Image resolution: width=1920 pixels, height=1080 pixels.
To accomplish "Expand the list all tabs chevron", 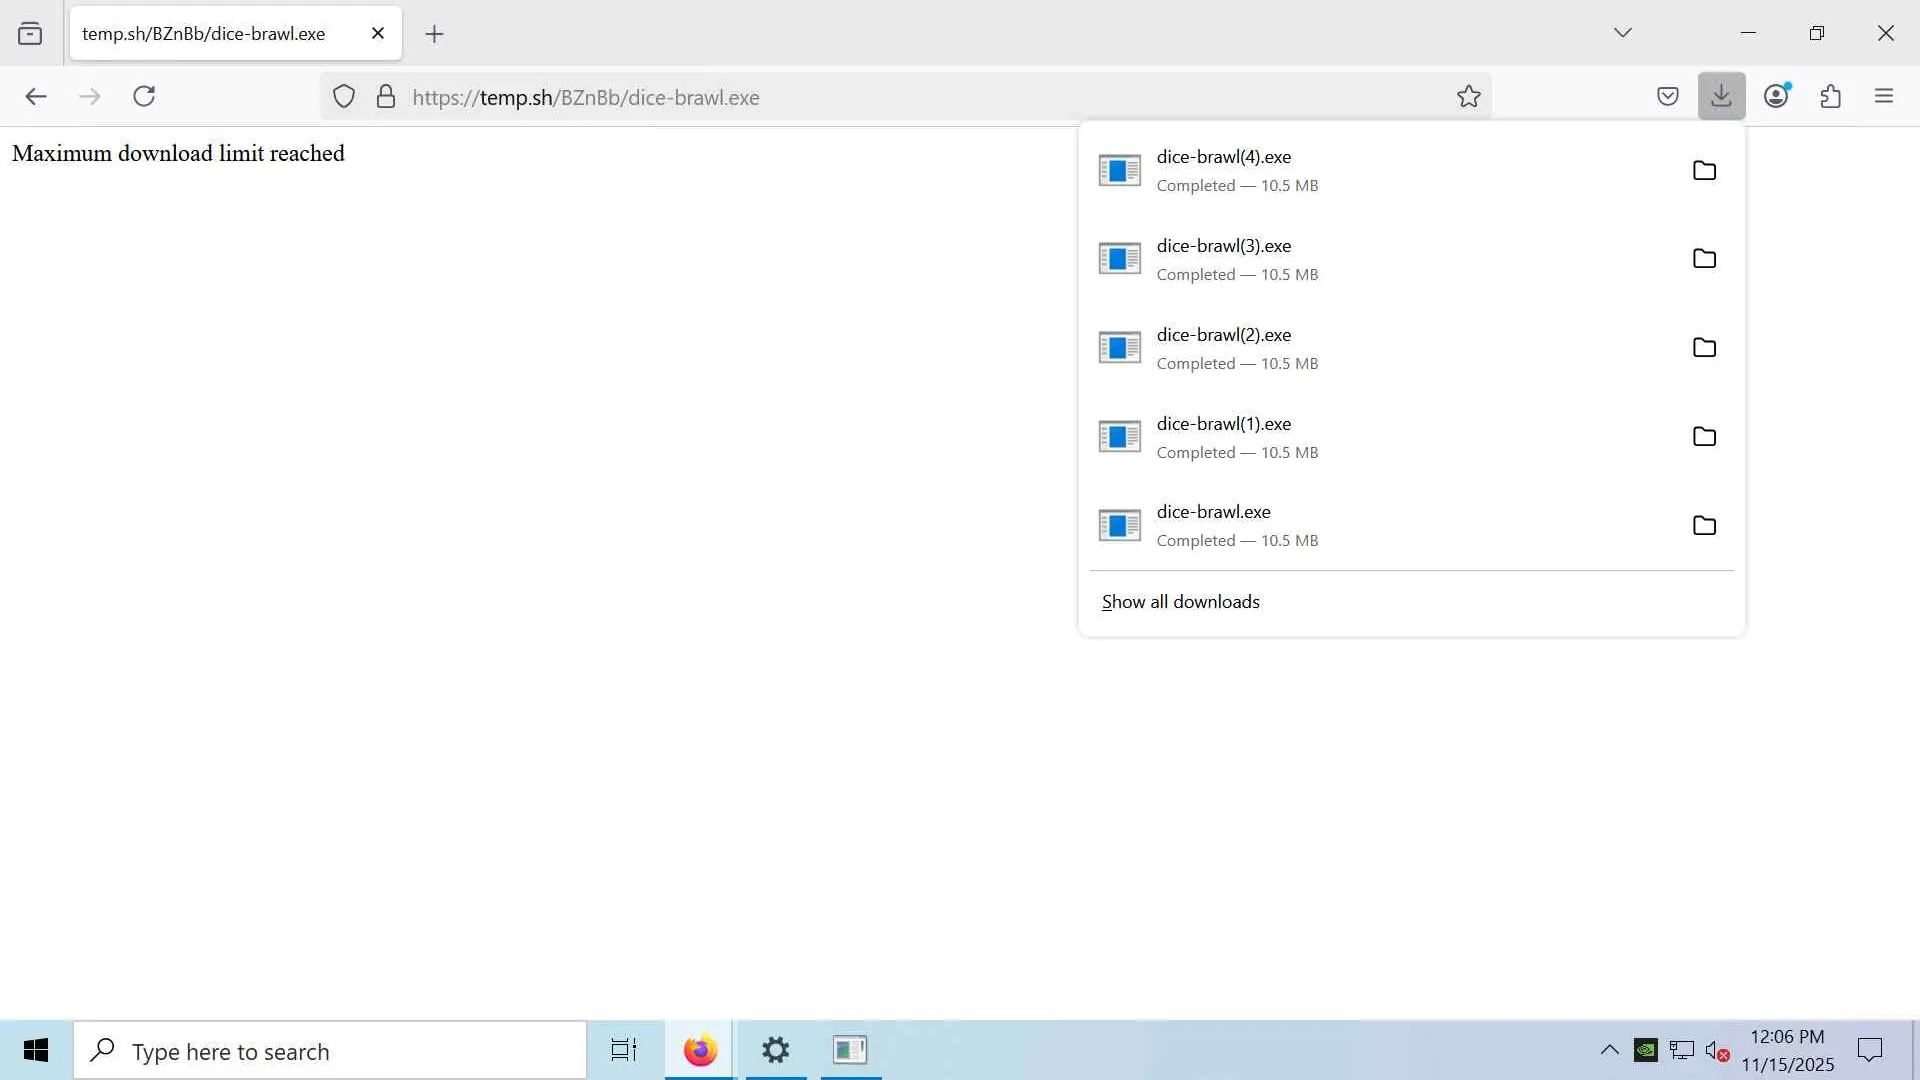I will [1622, 33].
